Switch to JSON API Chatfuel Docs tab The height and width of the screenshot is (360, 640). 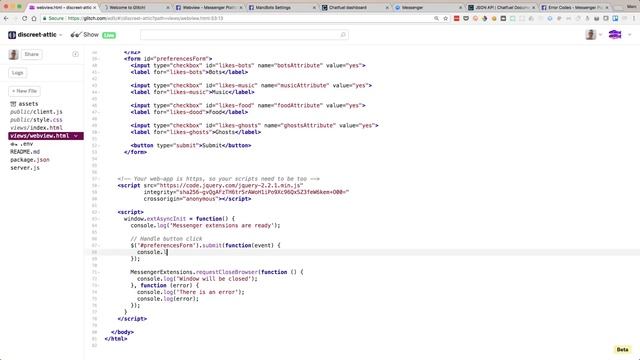tap(500, 8)
